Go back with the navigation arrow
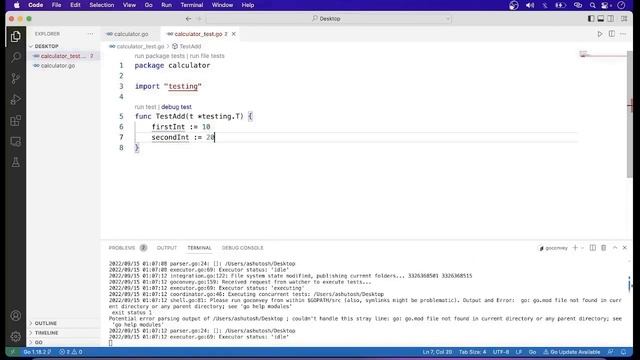 click(x=188, y=19)
